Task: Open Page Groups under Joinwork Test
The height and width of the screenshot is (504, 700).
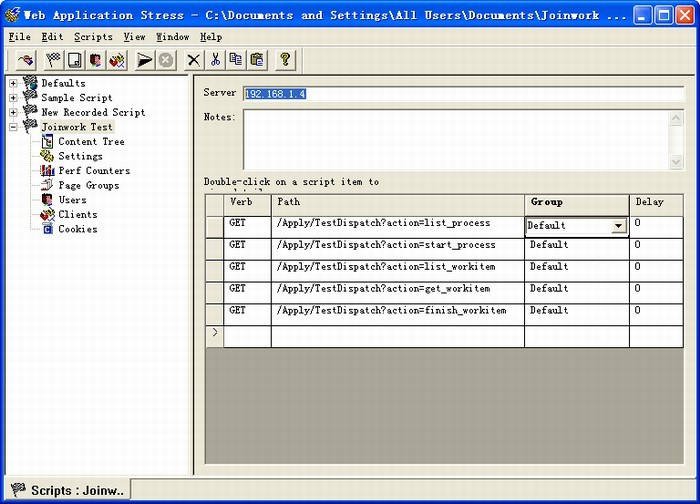Action: (x=89, y=185)
